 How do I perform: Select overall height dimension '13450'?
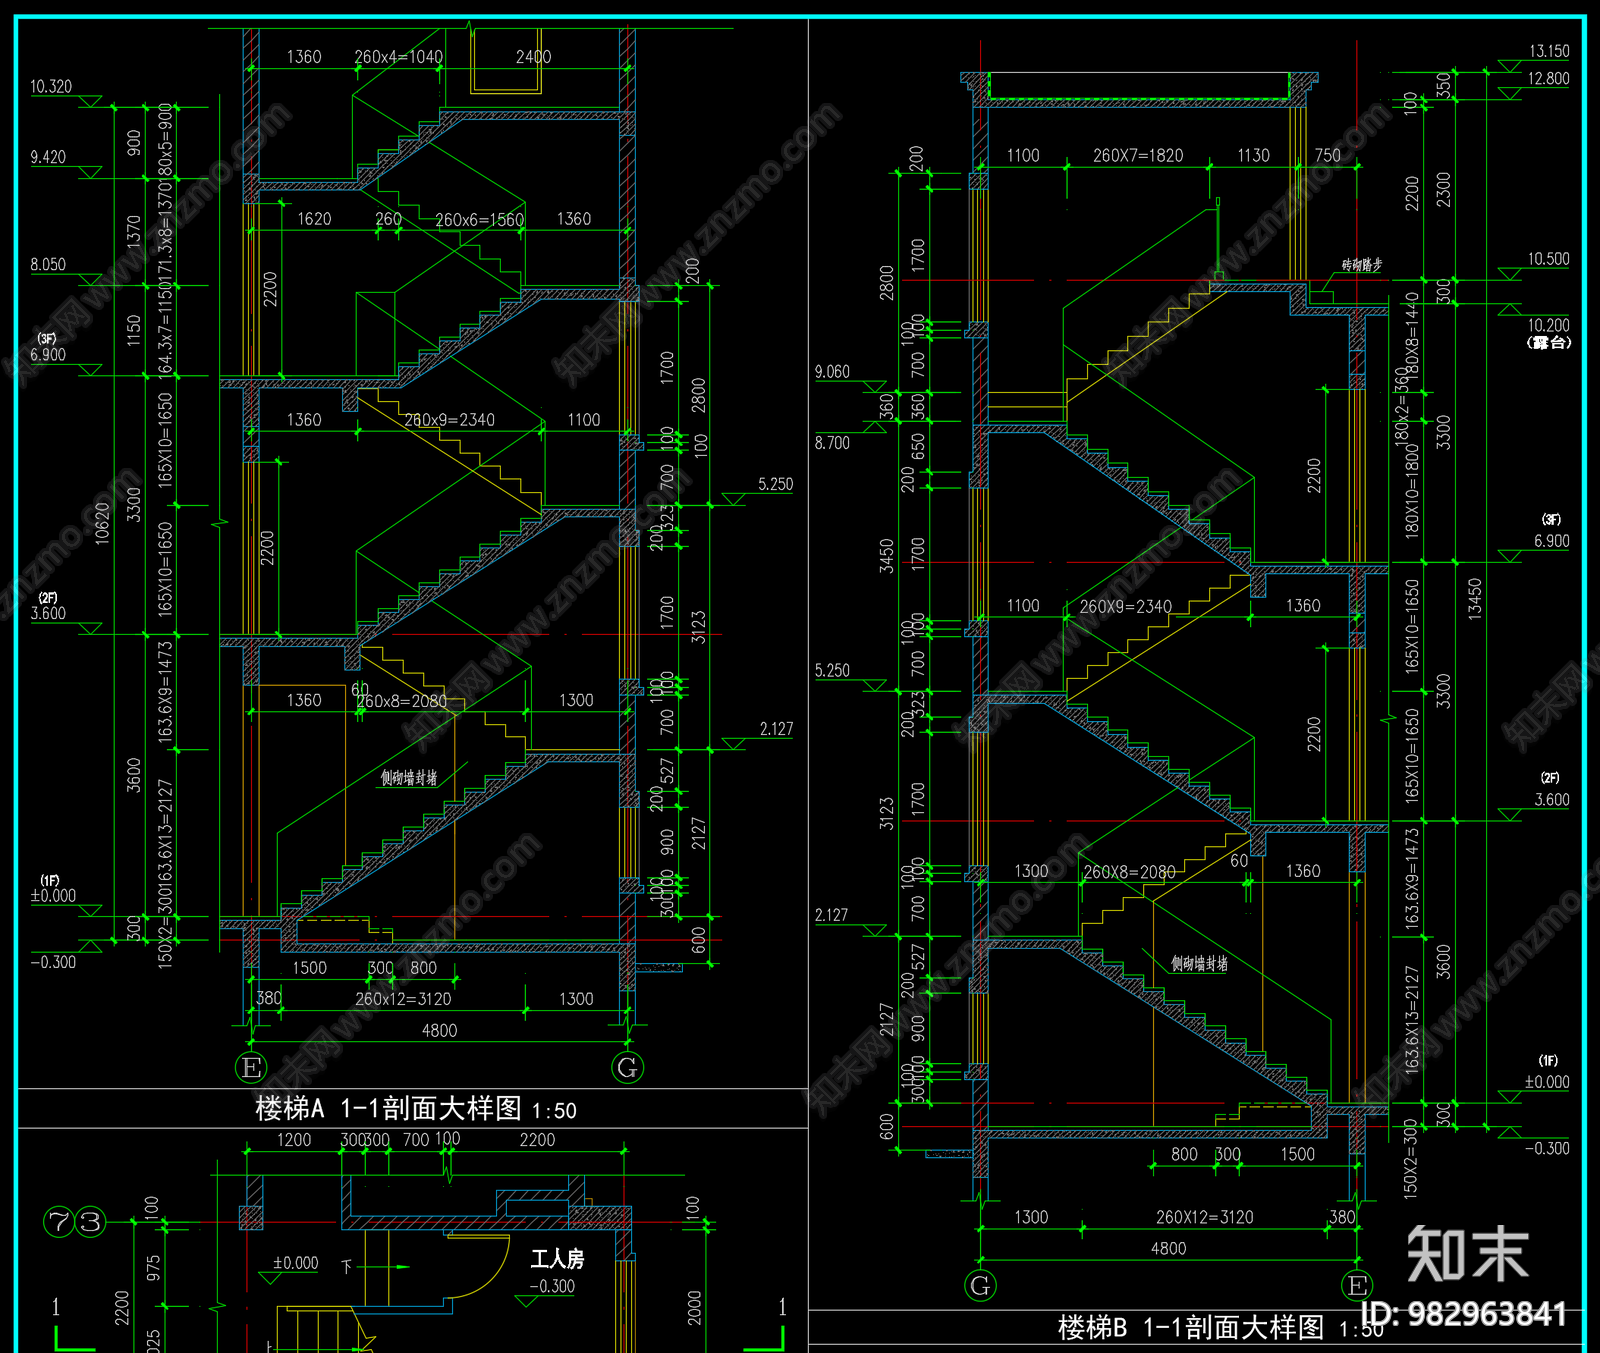click(1474, 600)
